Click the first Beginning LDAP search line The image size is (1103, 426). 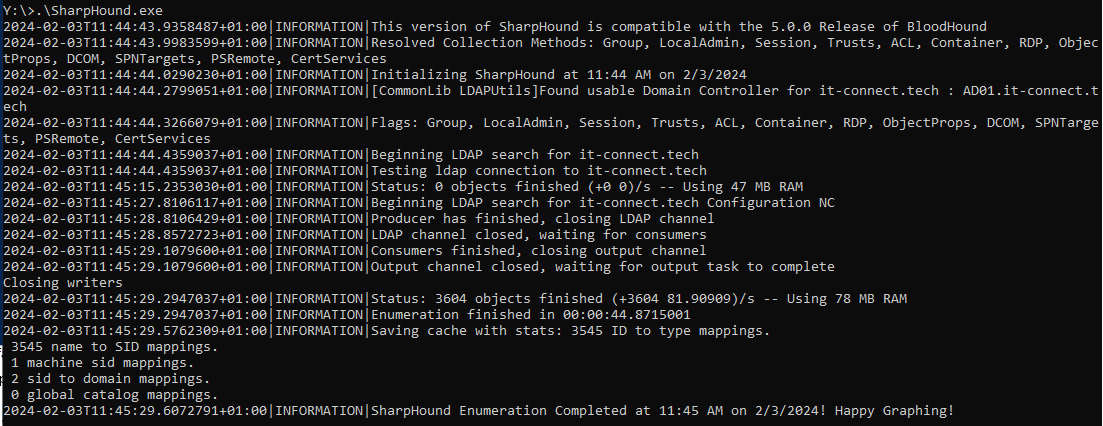[x=534, y=155]
